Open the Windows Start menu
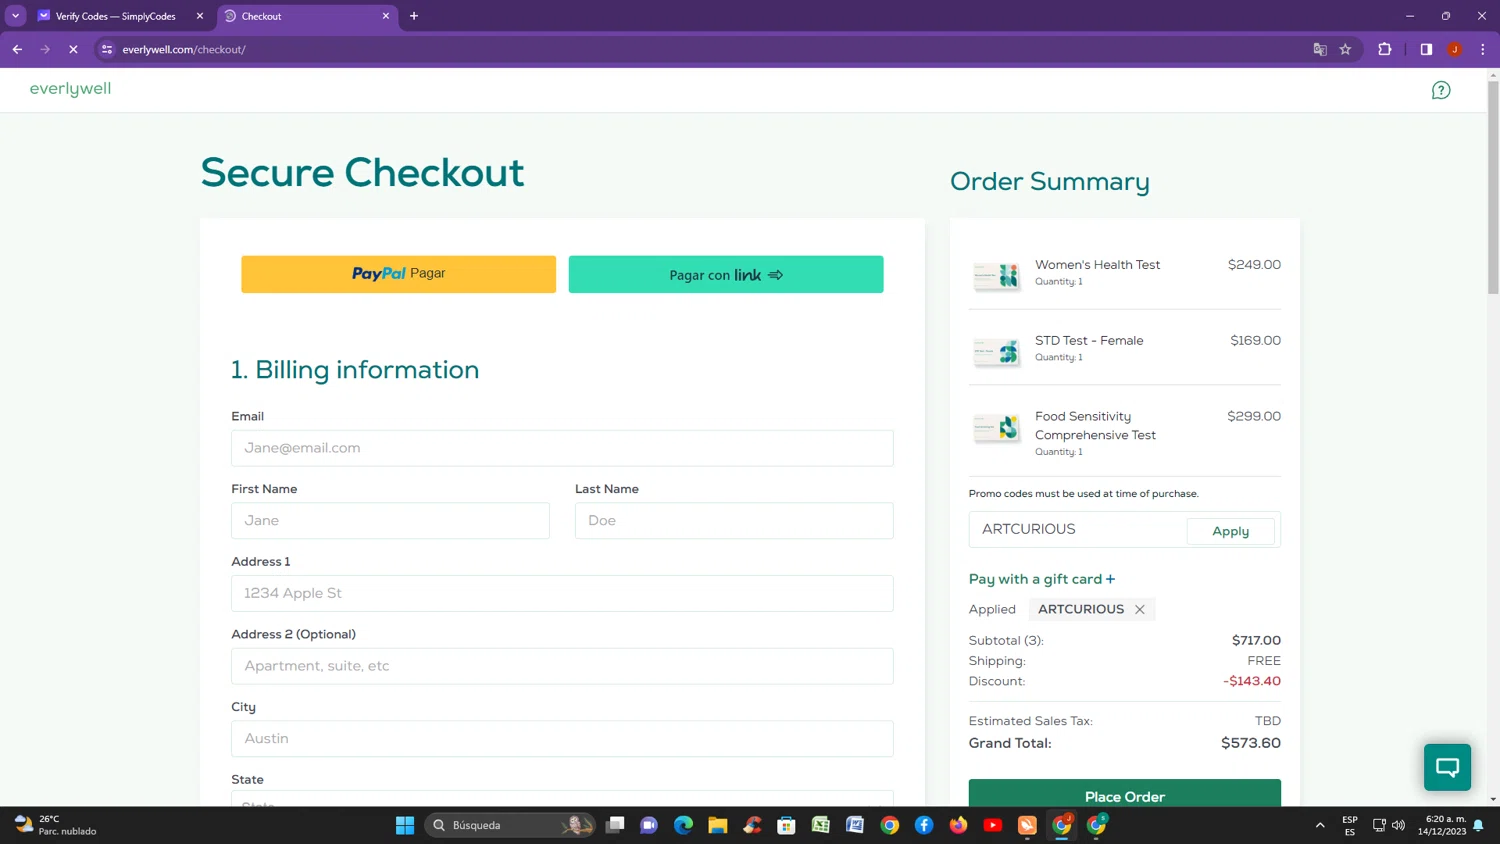Image resolution: width=1500 pixels, height=844 pixels. point(405,825)
